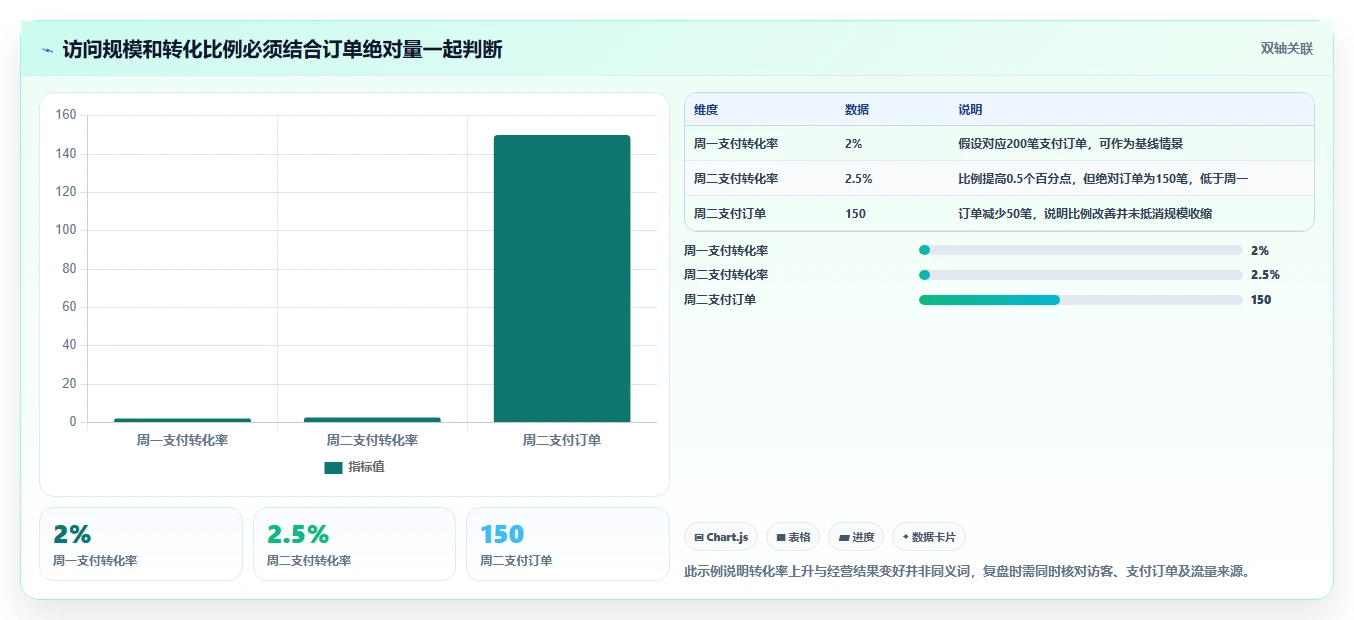The width and height of the screenshot is (1354, 620).
Task: Click the 2.5% data card
Action: click(x=354, y=544)
